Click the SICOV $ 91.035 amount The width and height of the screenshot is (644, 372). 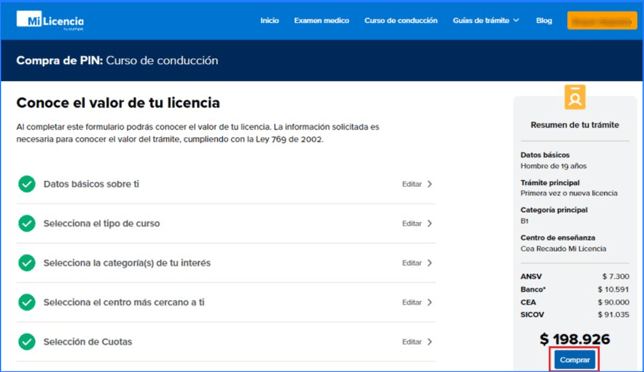(613, 315)
